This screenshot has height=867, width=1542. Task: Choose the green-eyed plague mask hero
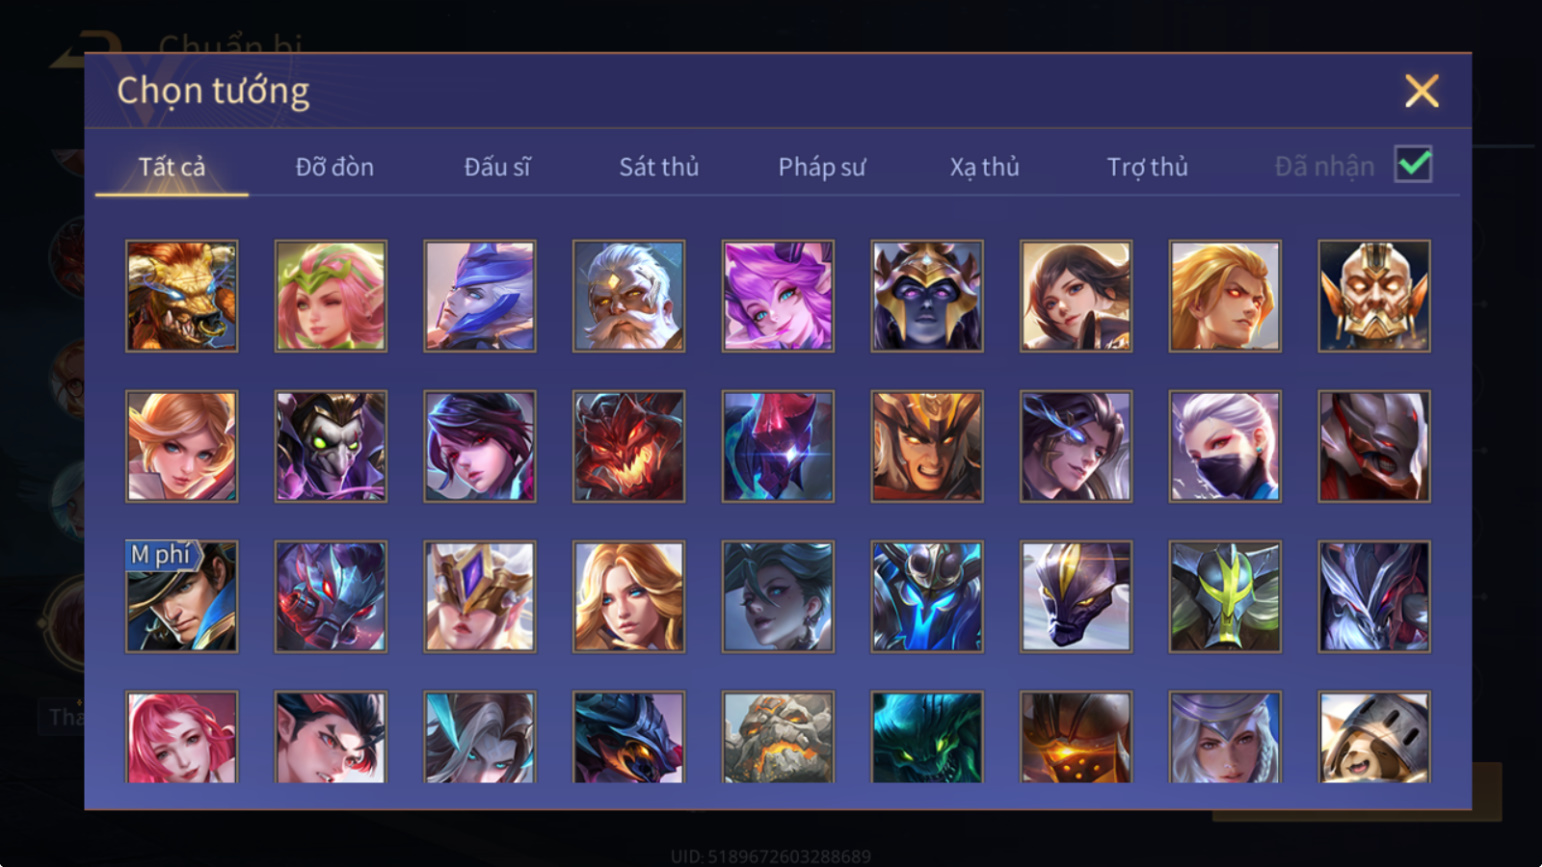click(331, 446)
